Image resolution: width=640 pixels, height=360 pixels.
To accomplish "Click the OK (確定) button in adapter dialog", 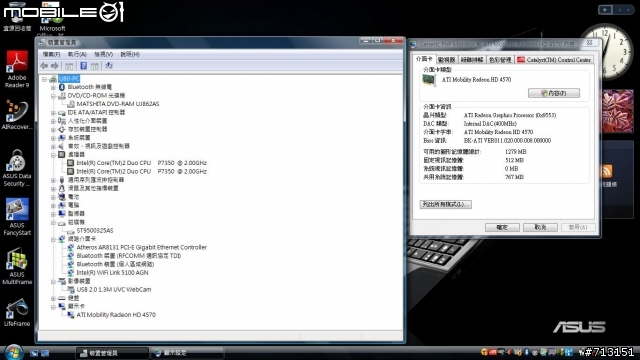I will (502, 227).
